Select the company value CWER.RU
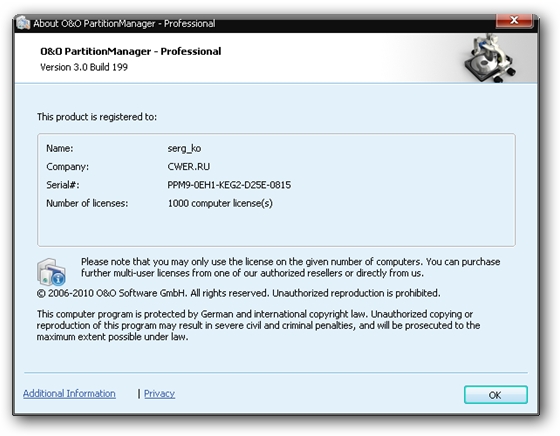Viewport: 560px width, 436px height. point(189,166)
